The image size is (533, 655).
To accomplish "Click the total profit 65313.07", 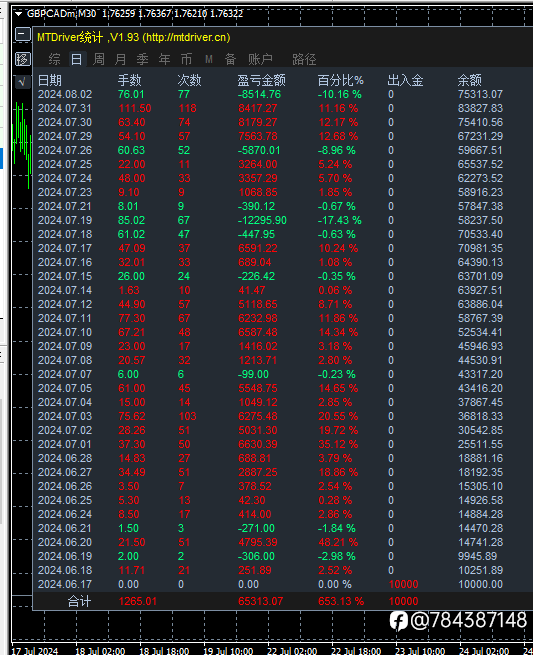I will tap(261, 602).
